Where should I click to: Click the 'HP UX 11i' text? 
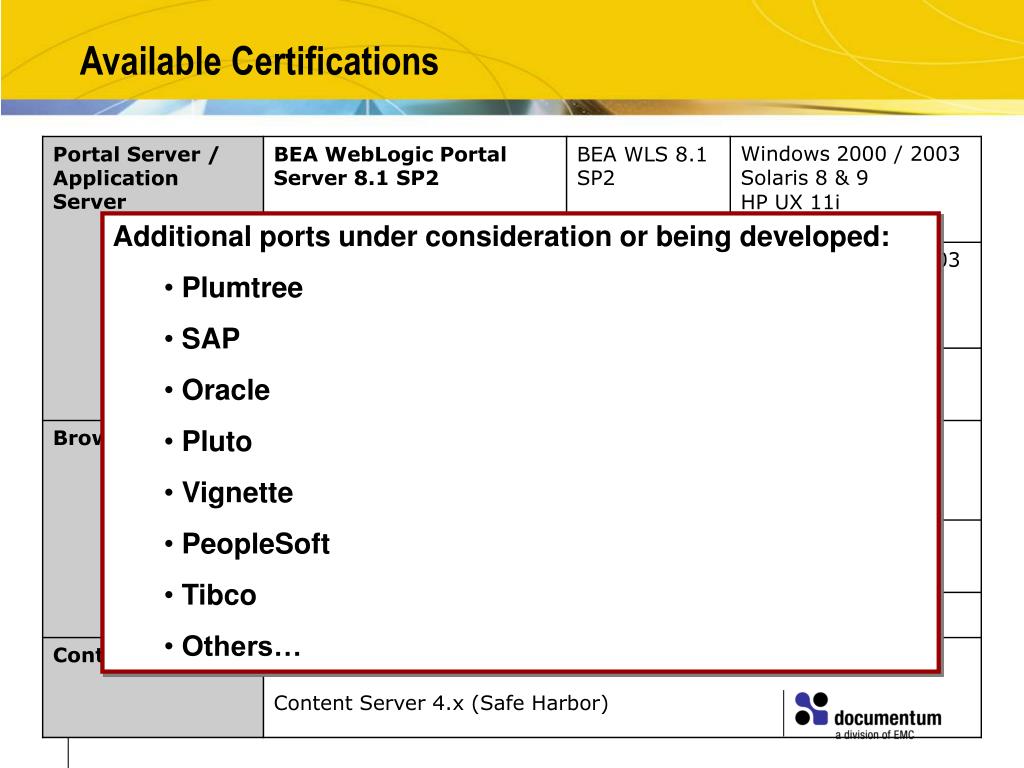[x=790, y=202]
